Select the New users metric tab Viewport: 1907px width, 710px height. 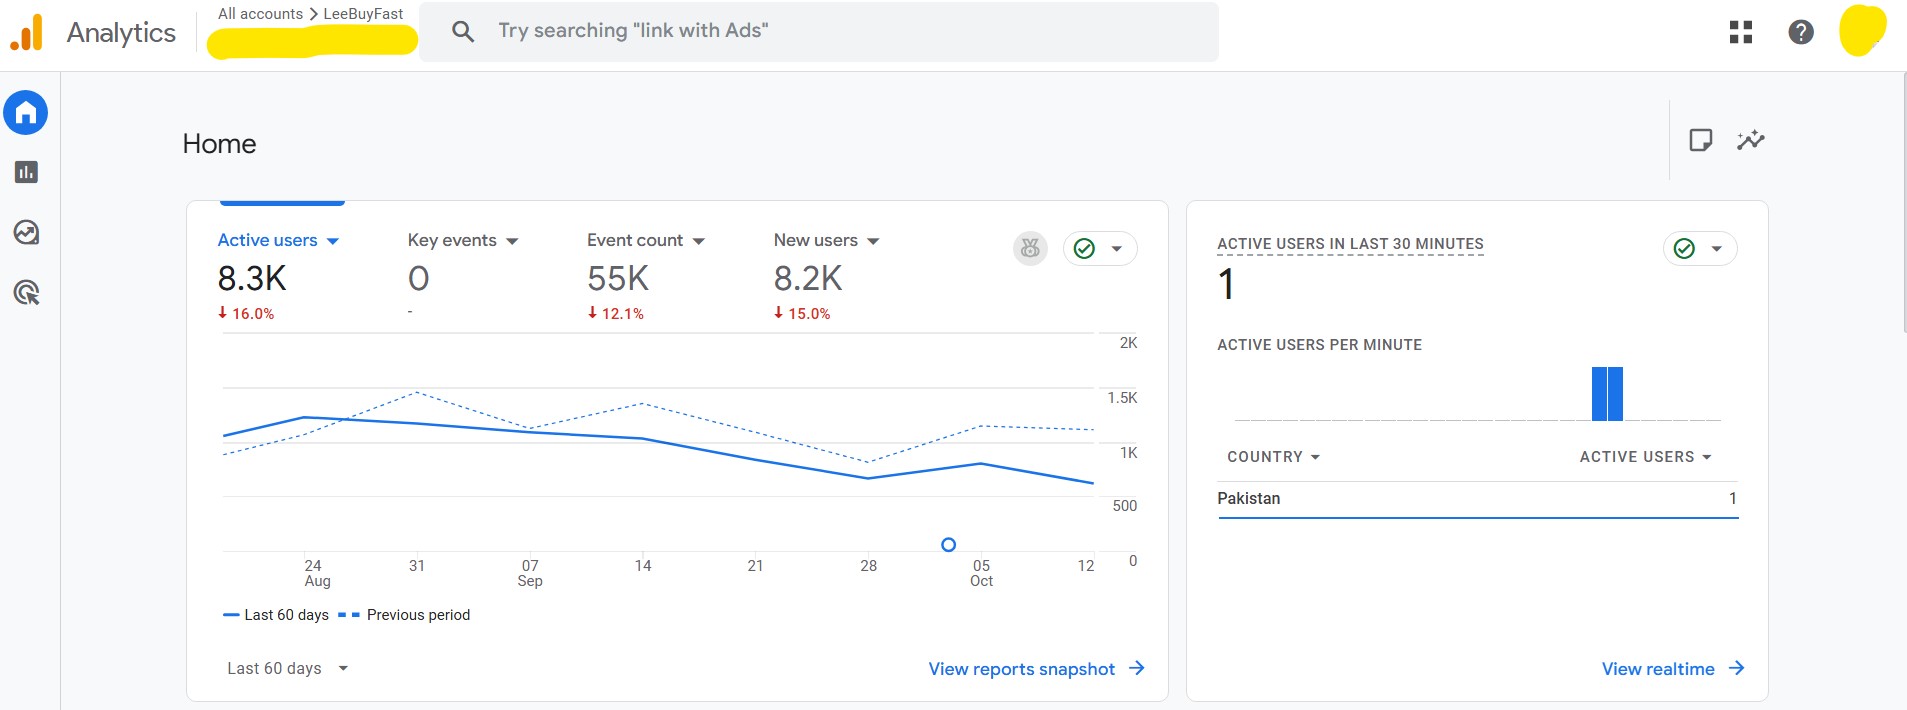815,241
